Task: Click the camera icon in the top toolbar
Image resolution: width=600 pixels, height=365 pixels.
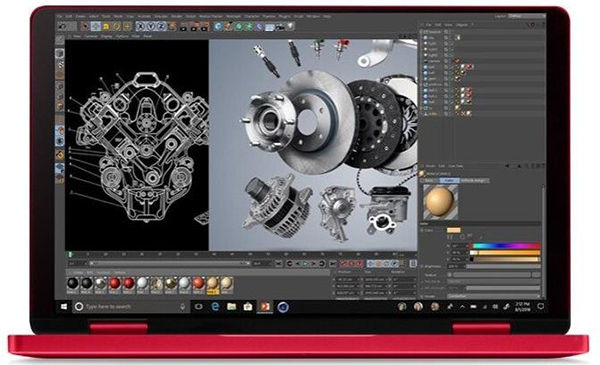Action: point(280,26)
